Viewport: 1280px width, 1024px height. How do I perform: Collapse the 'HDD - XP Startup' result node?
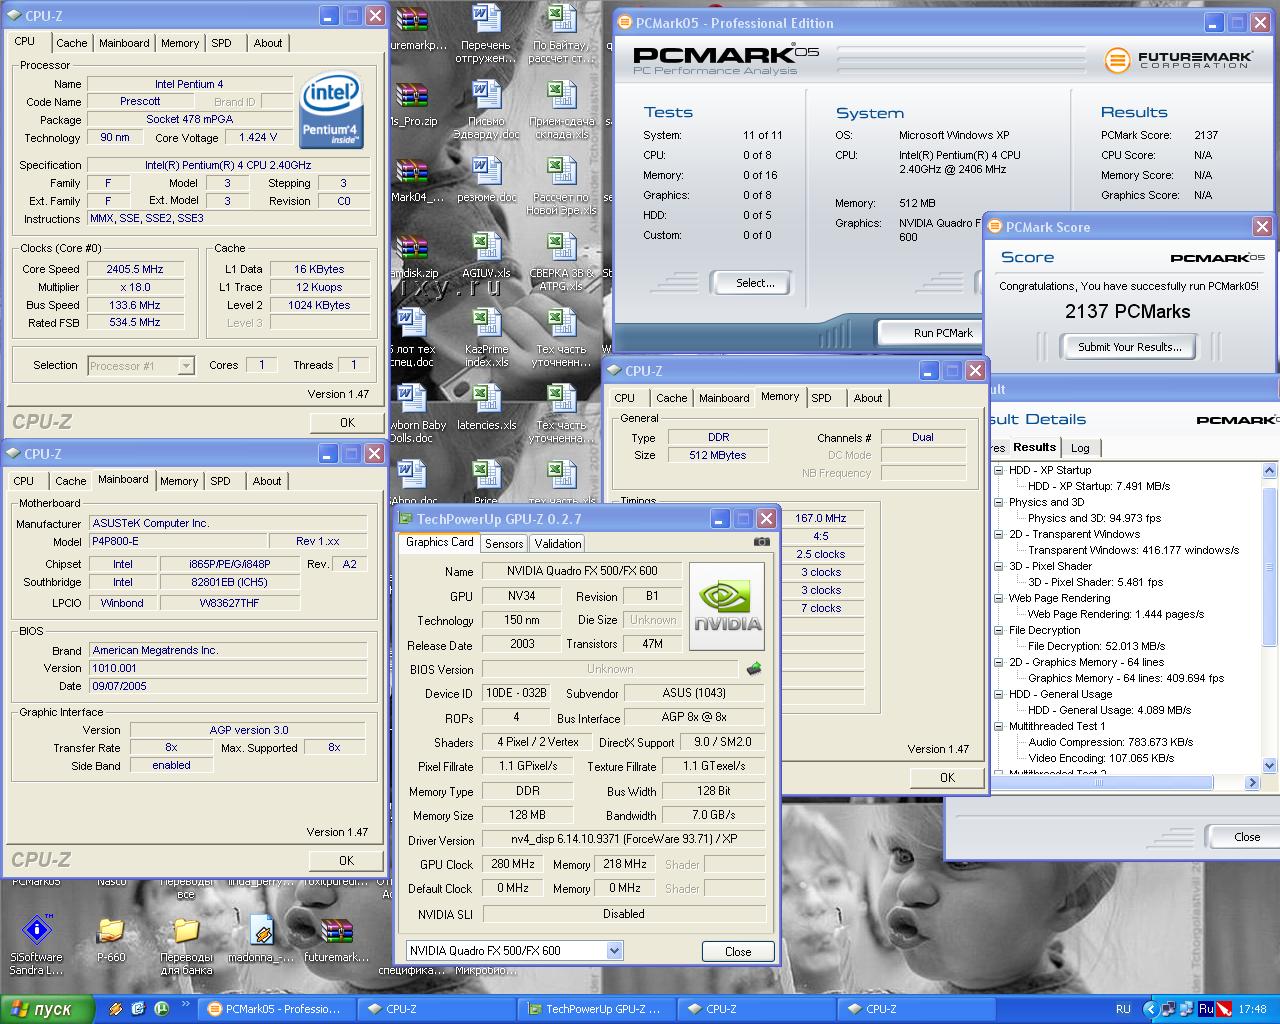point(998,470)
